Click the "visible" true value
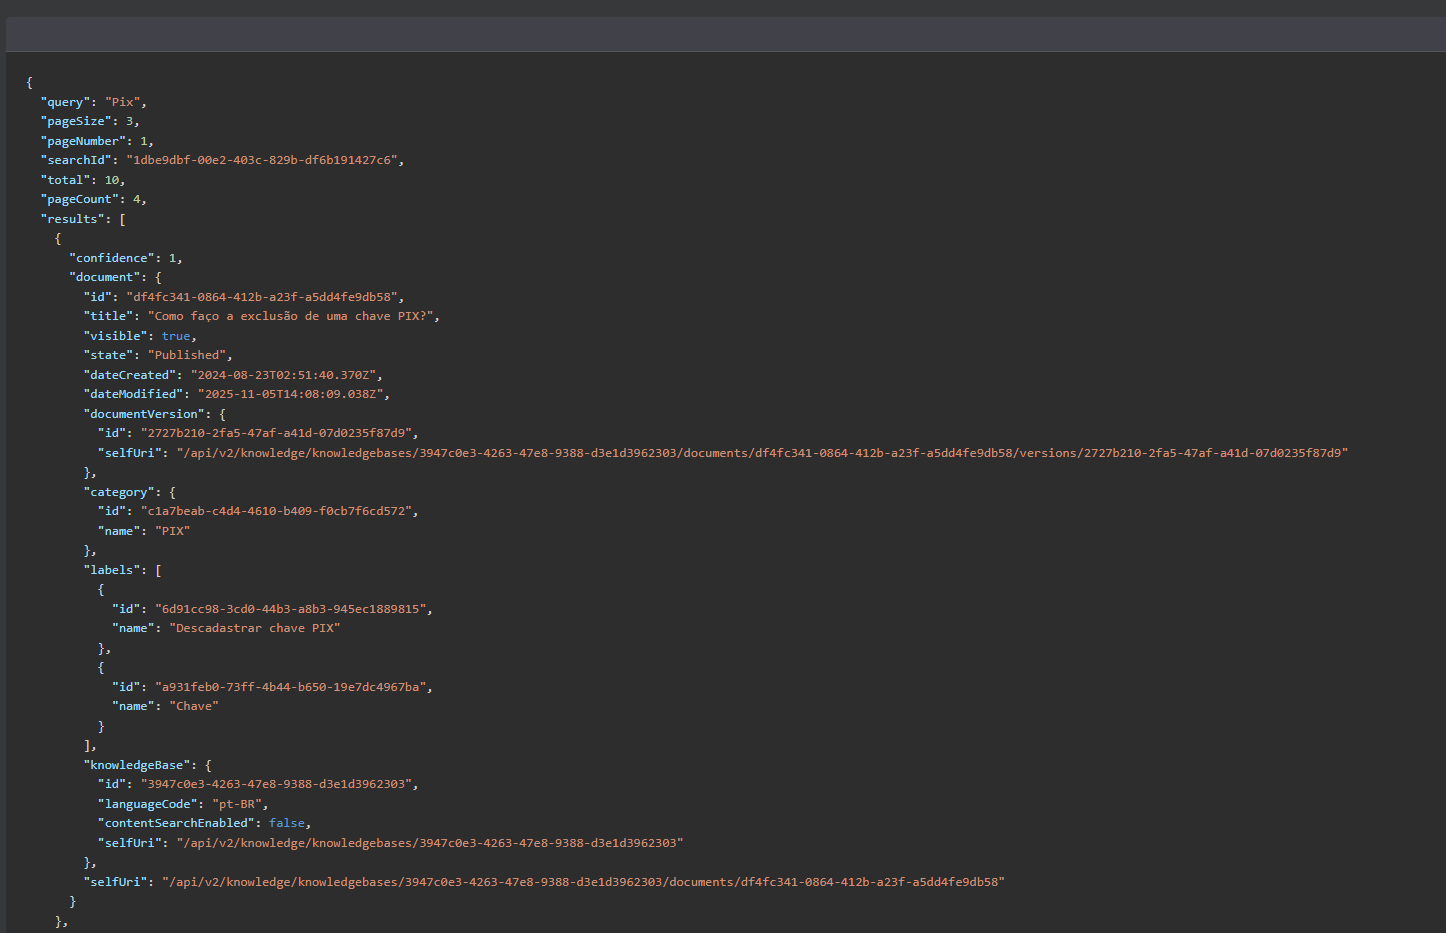Screen dimensions: 1446x933 point(176,336)
